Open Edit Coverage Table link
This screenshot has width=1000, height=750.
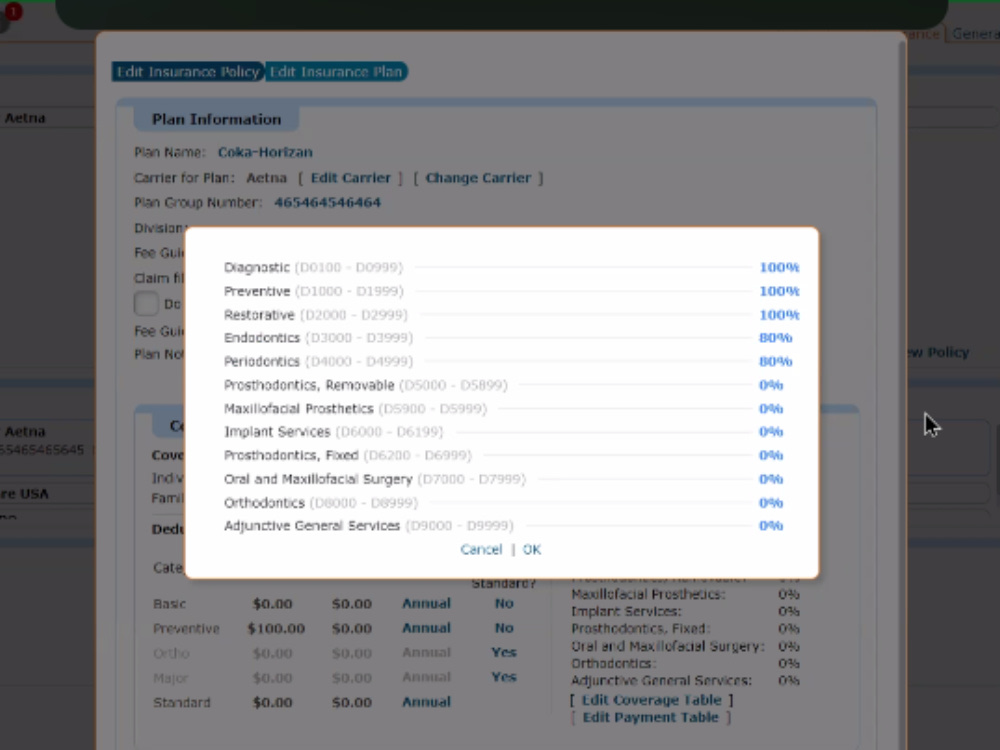tap(651, 700)
